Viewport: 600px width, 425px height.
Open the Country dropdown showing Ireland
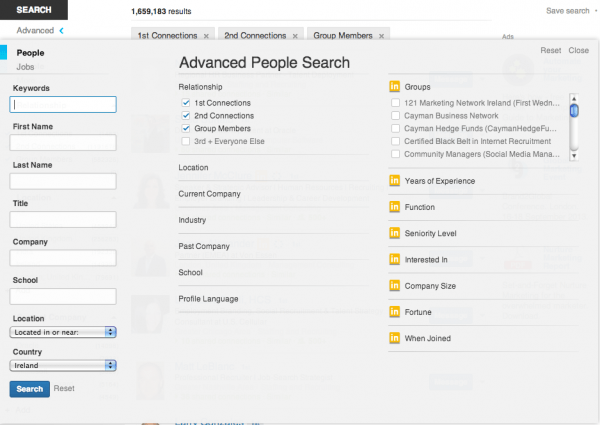(x=63, y=365)
